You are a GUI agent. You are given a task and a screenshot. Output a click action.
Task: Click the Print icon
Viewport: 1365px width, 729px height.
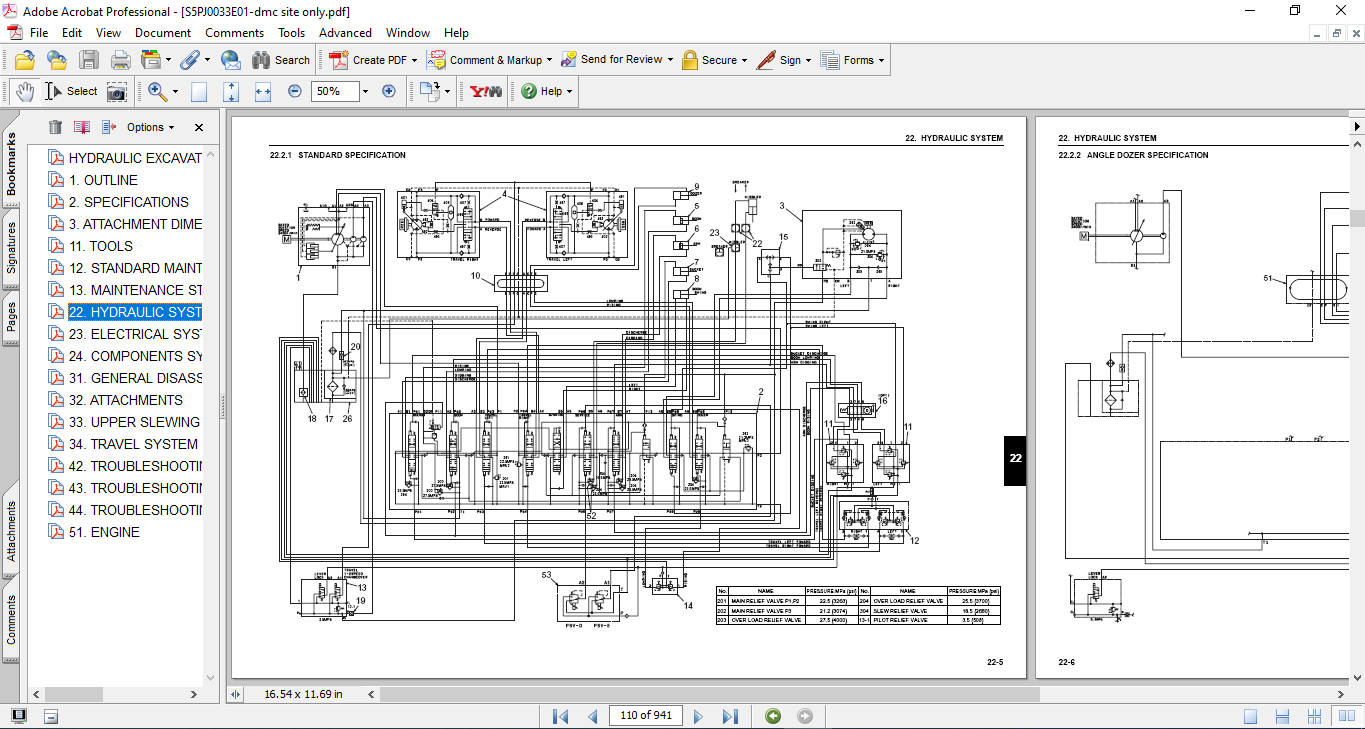[x=121, y=60]
